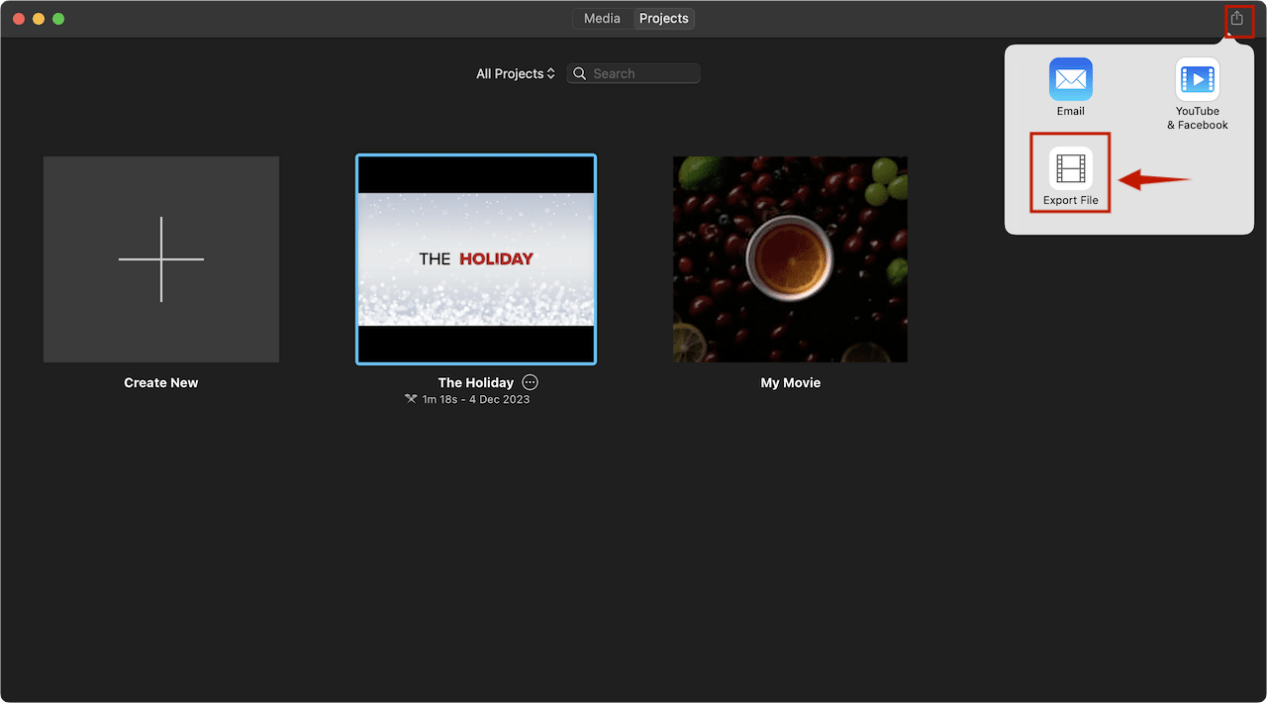
Task: Open the Share menu icon in the toolbar
Action: point(1237,19)
